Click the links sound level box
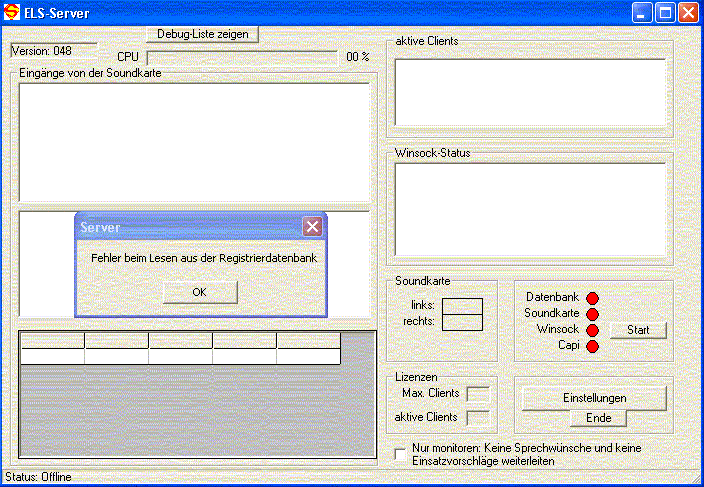 point(462,306)
